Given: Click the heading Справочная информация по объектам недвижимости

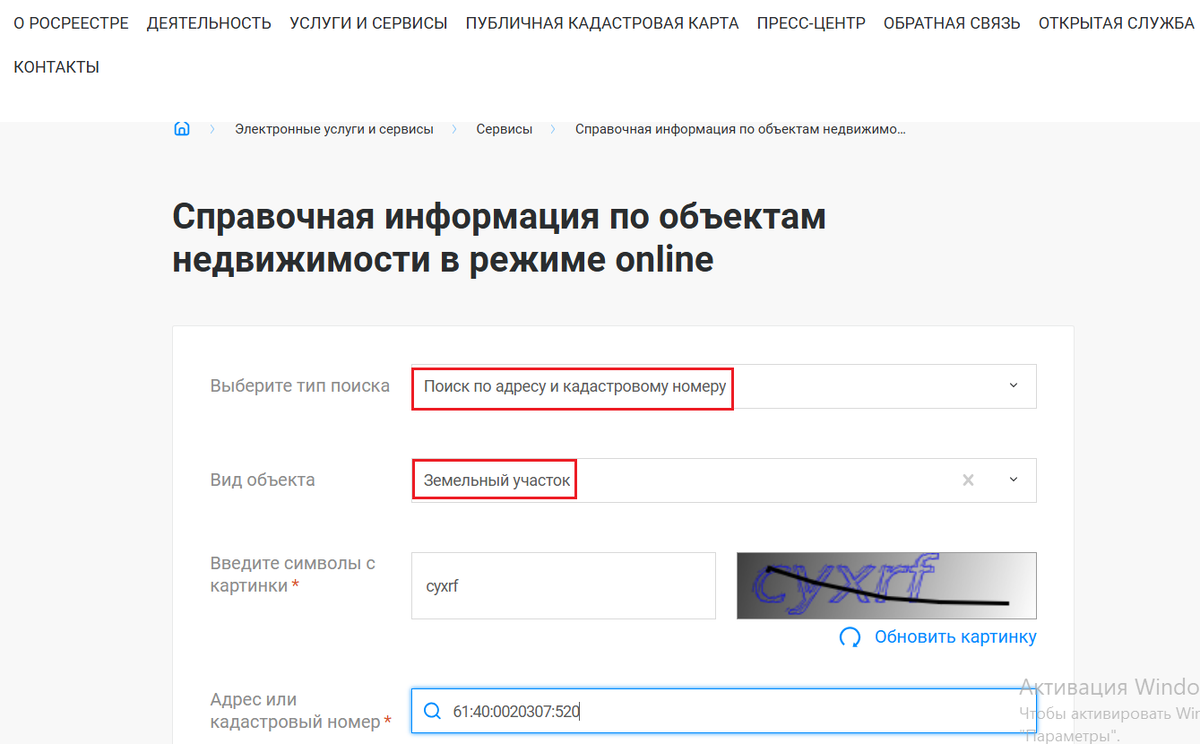Looking at the screenshot, I should [499, 238].
